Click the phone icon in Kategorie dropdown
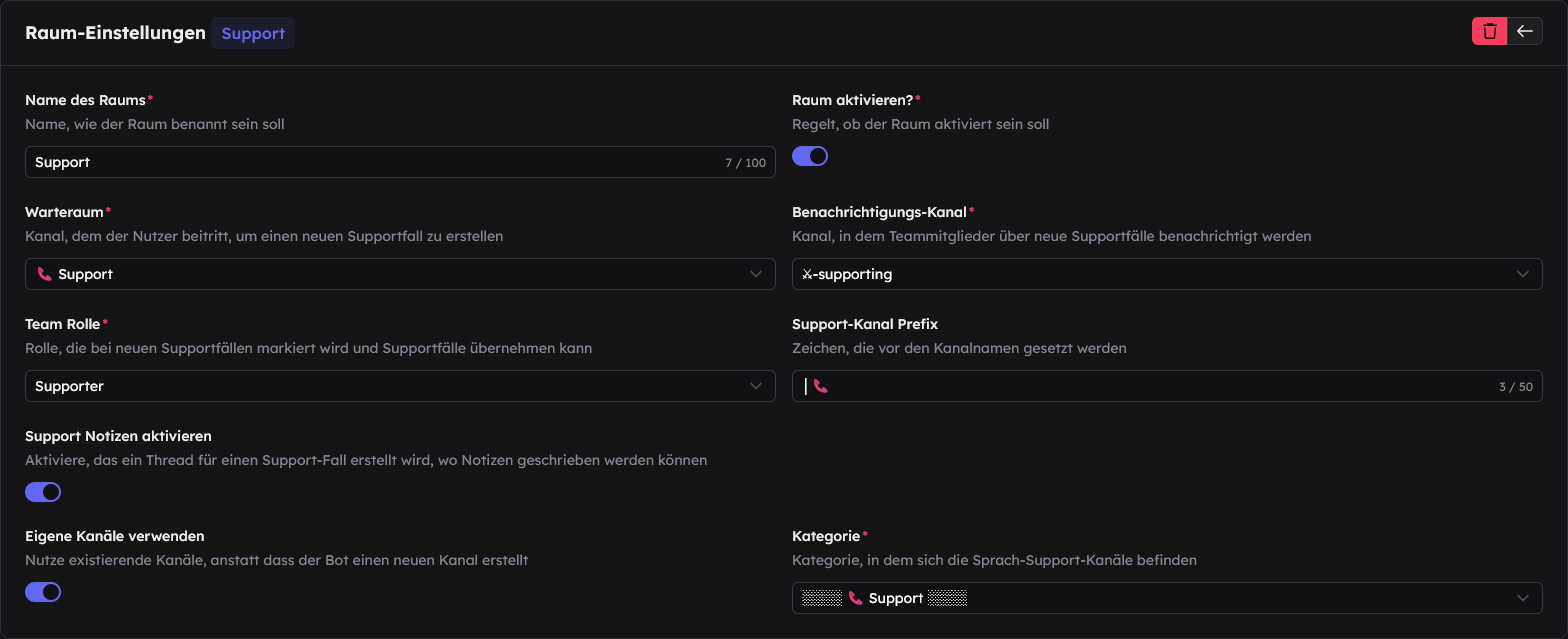This screenshot has height=639, width=1568. [855, 598]
